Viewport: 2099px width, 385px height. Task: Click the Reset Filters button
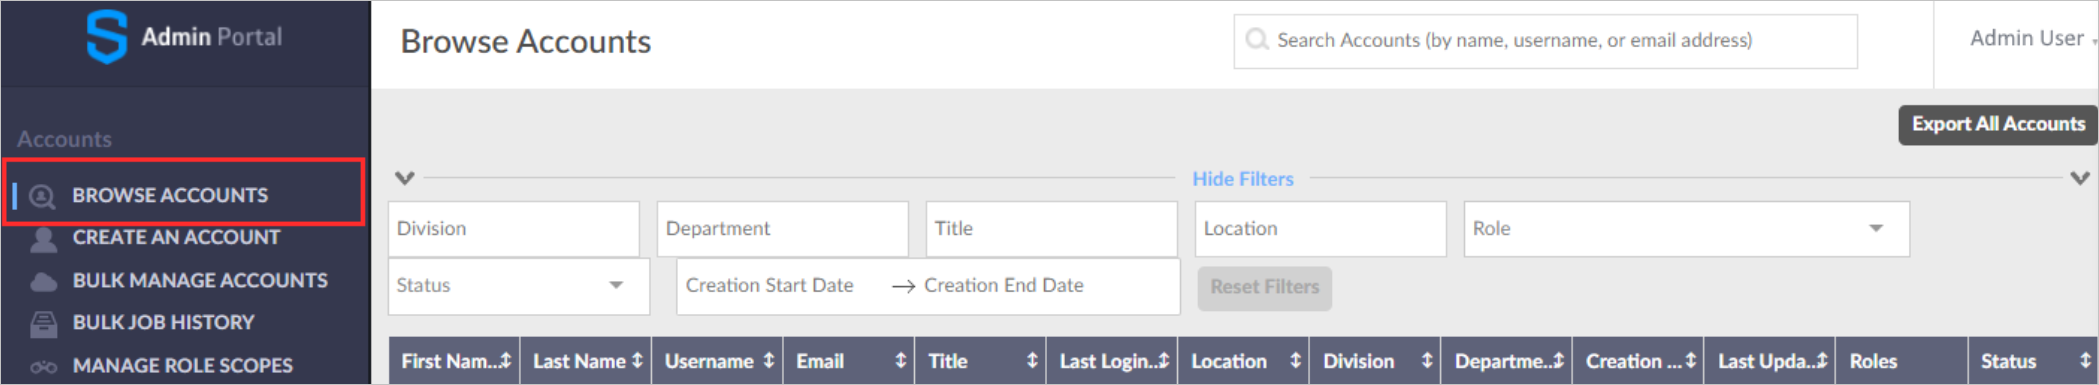point(1264,288)
